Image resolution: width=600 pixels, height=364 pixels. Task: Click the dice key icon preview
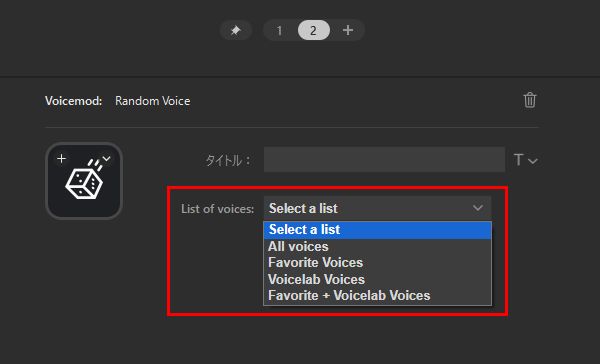[84, 181]
